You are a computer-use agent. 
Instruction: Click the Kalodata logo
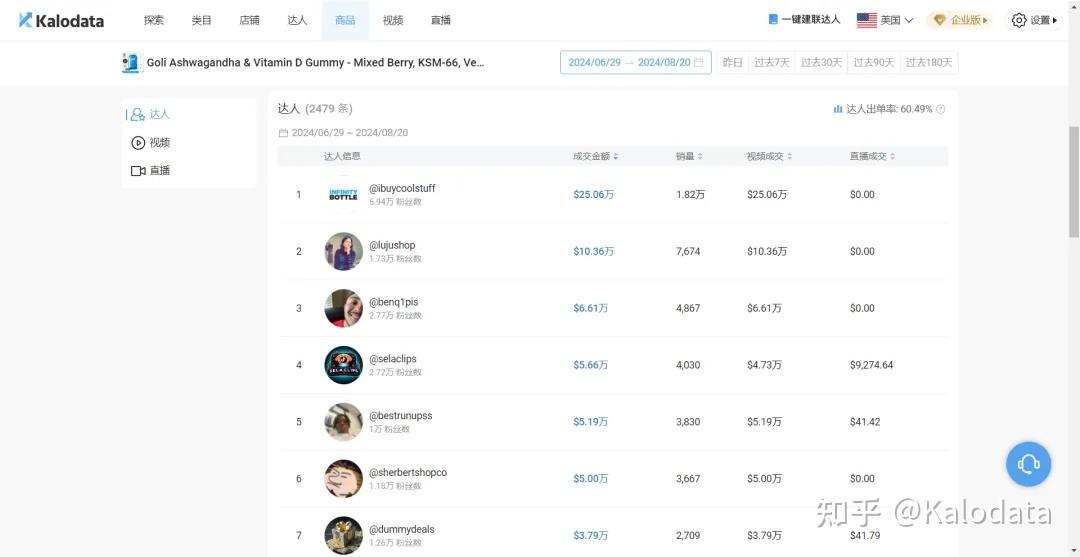coord(61,20)
